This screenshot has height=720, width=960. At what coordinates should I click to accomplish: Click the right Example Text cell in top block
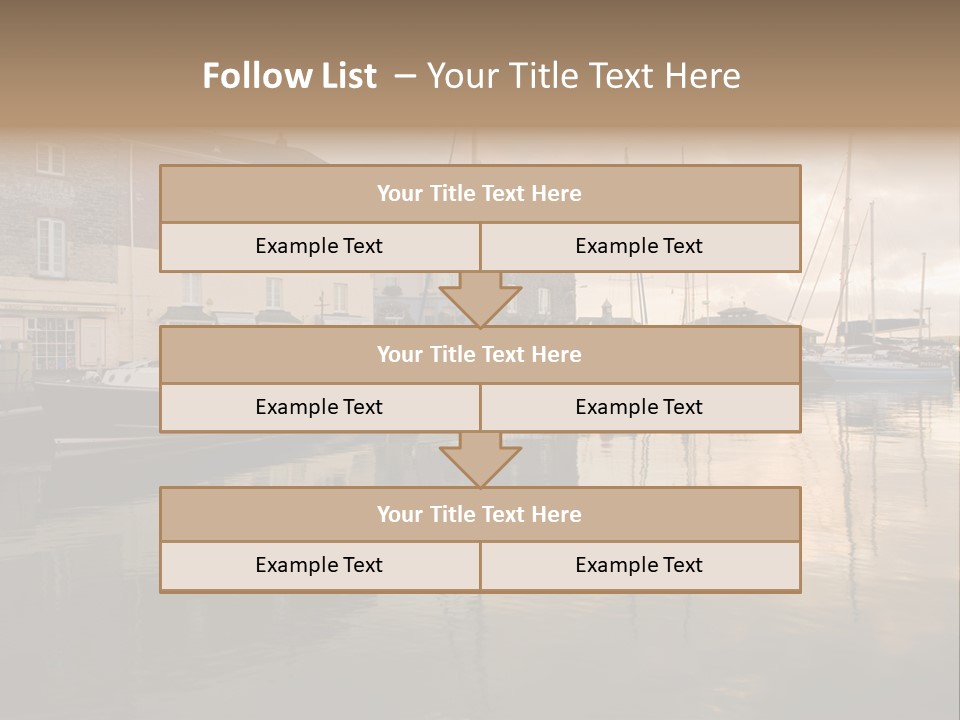tap(639, 246)
